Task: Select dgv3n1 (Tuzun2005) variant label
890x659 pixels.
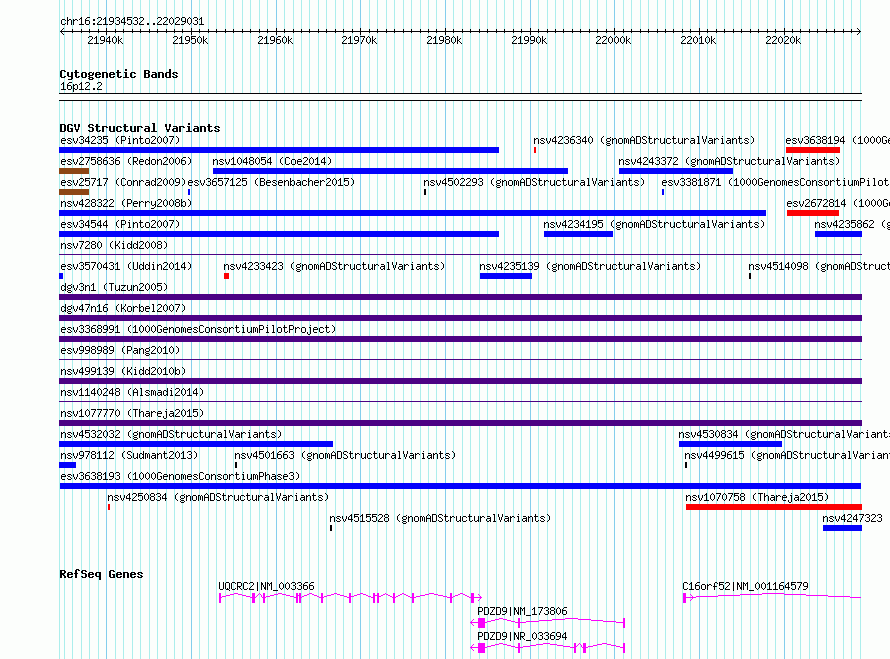Action: pyautogui.click(x=114, y=287)
